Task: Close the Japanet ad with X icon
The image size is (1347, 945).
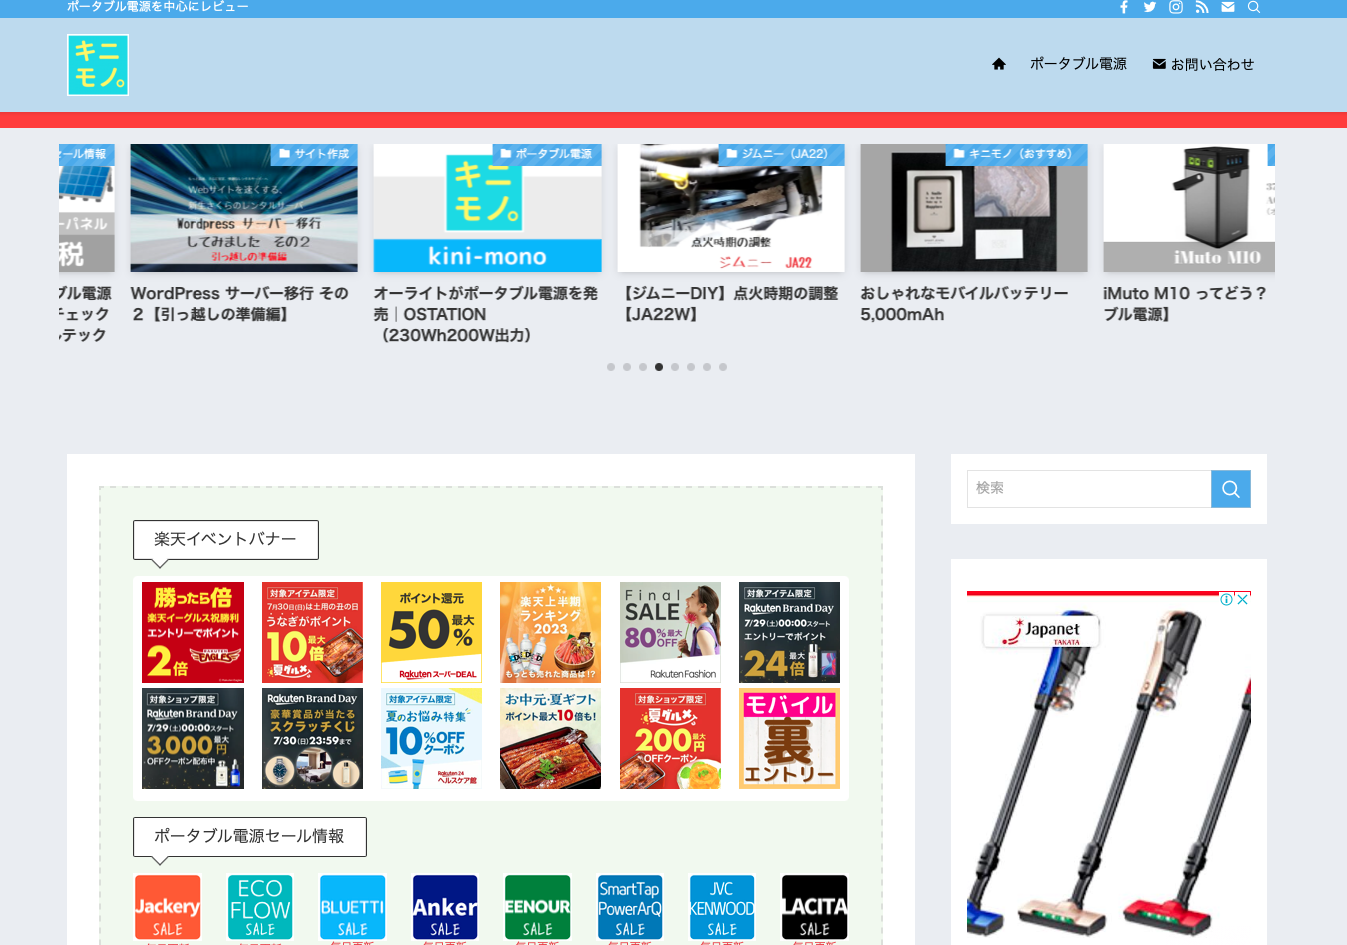Action: 1243,600
